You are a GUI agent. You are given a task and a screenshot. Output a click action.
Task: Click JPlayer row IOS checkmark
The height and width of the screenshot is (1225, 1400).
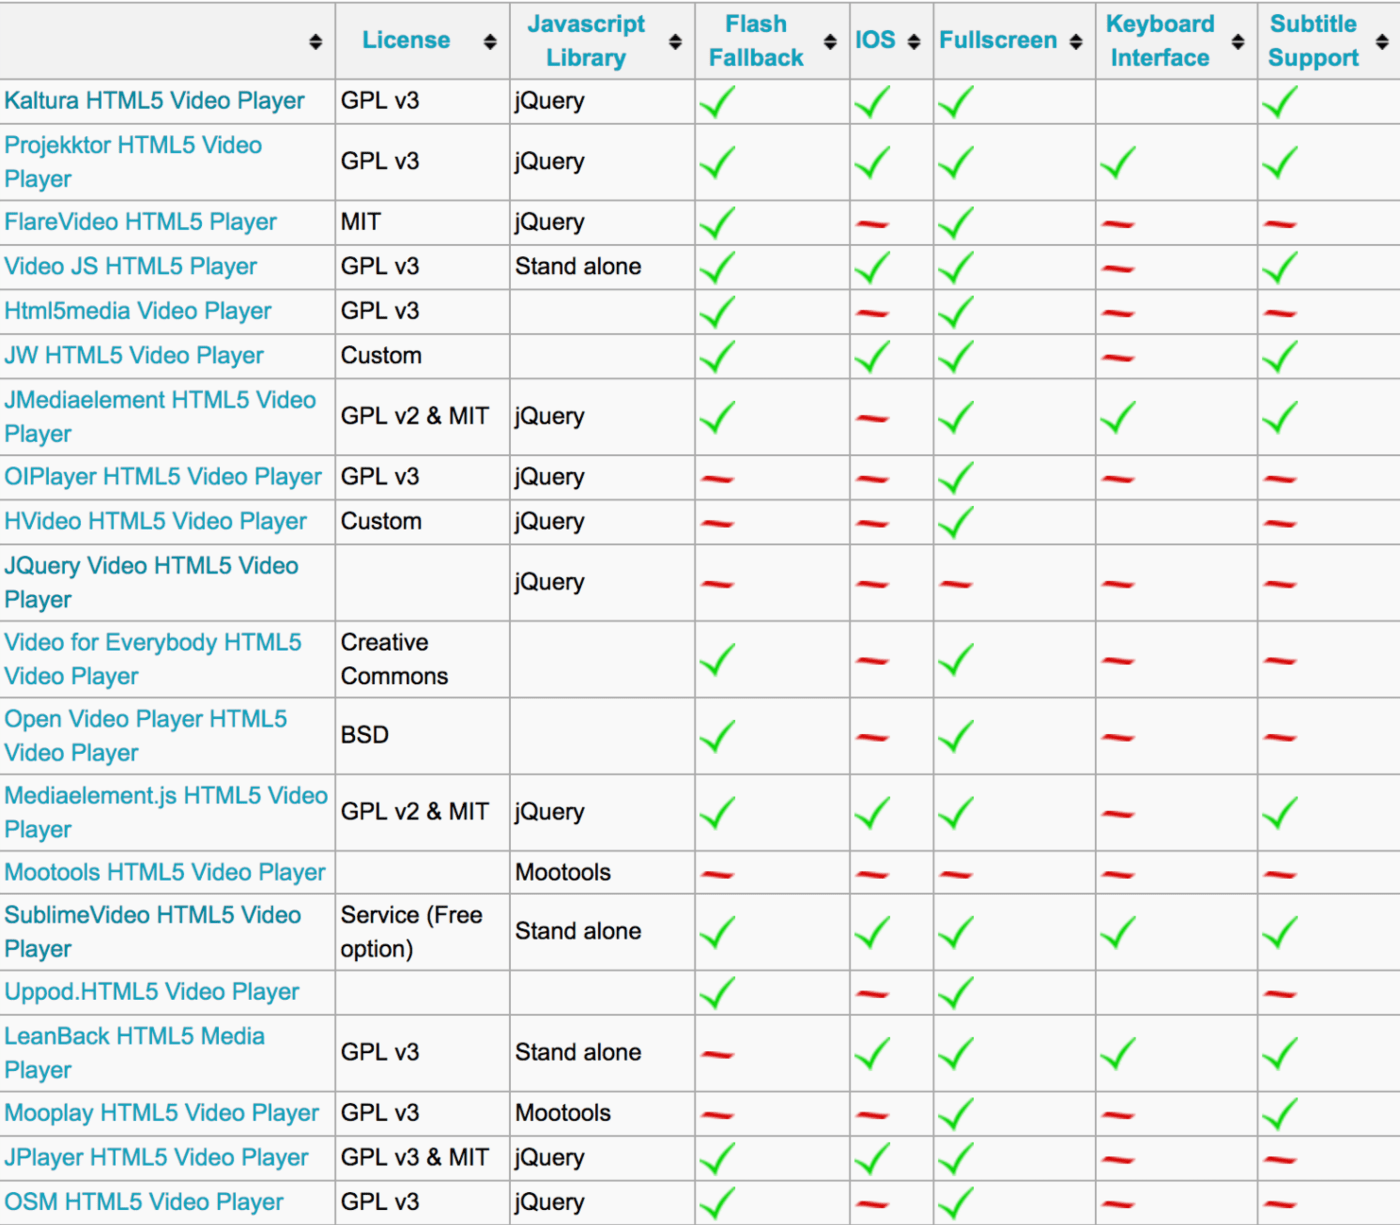(872, 1158)
